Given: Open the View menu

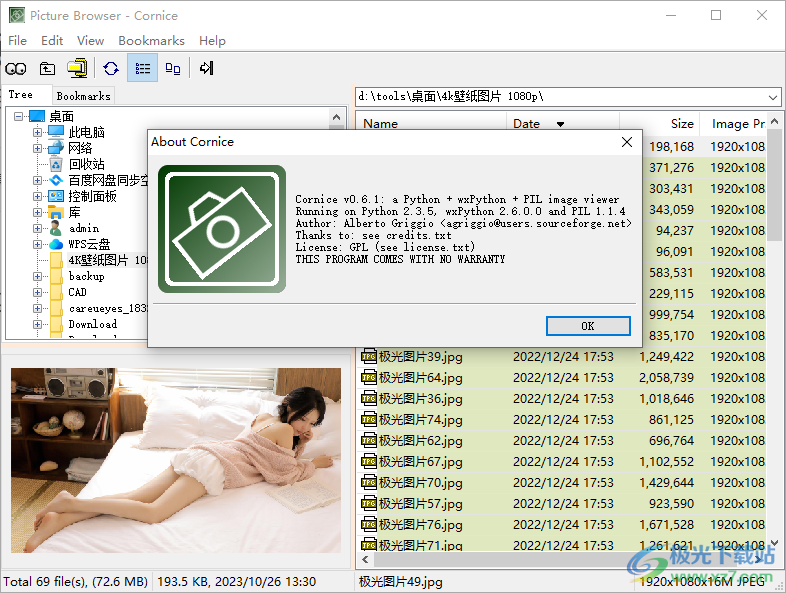Looking at the screenshot, I should 90,41.
